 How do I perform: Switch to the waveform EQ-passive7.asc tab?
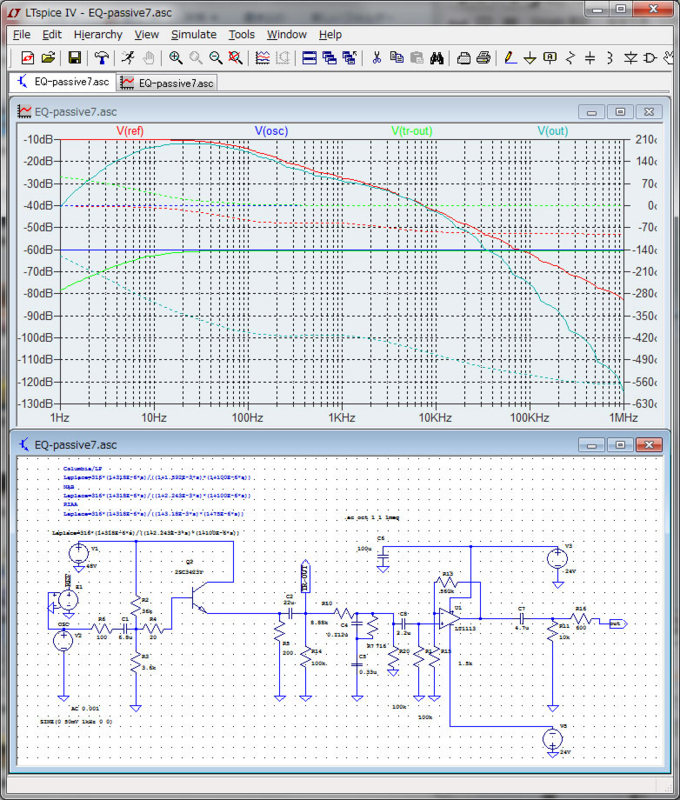tap(167, 83)
